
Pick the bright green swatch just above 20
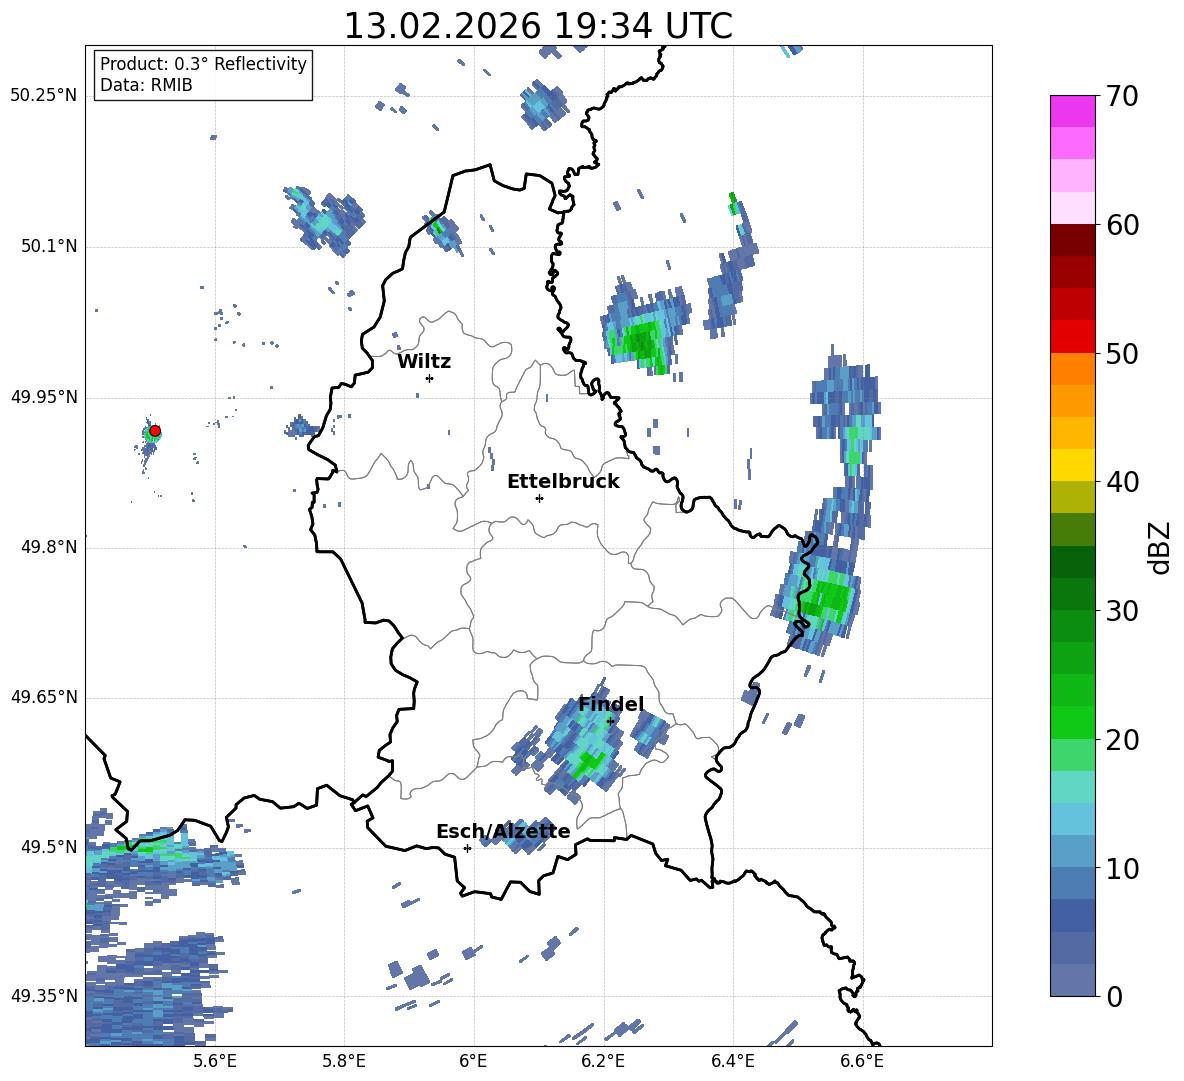coord(1072,722)
